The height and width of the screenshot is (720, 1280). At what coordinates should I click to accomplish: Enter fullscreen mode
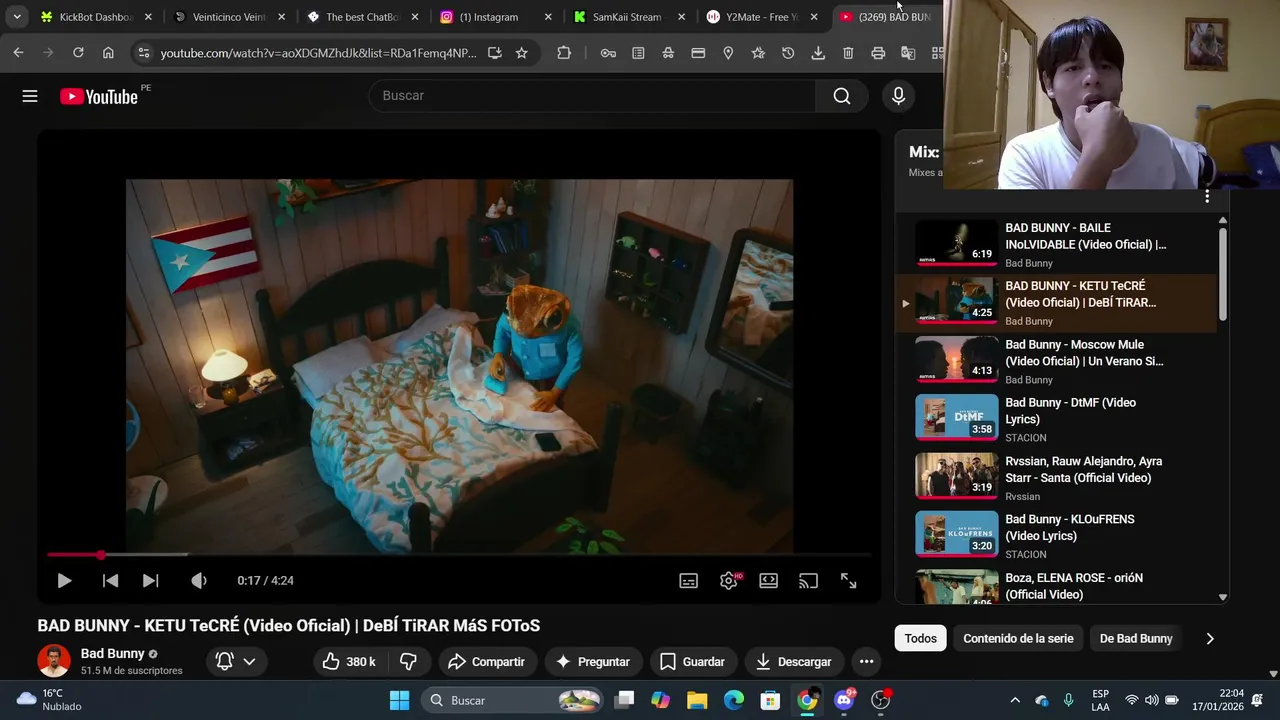(x=848, y=580)
